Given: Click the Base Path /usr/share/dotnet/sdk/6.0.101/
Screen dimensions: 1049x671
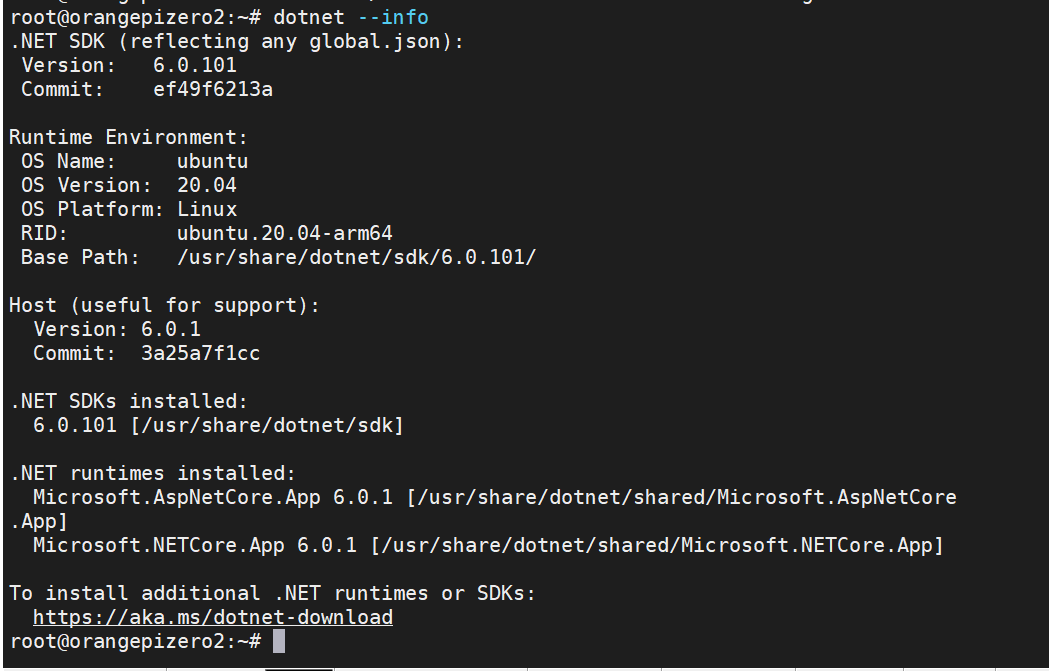Looking at the screenshot, I should (x=357, y=257).
